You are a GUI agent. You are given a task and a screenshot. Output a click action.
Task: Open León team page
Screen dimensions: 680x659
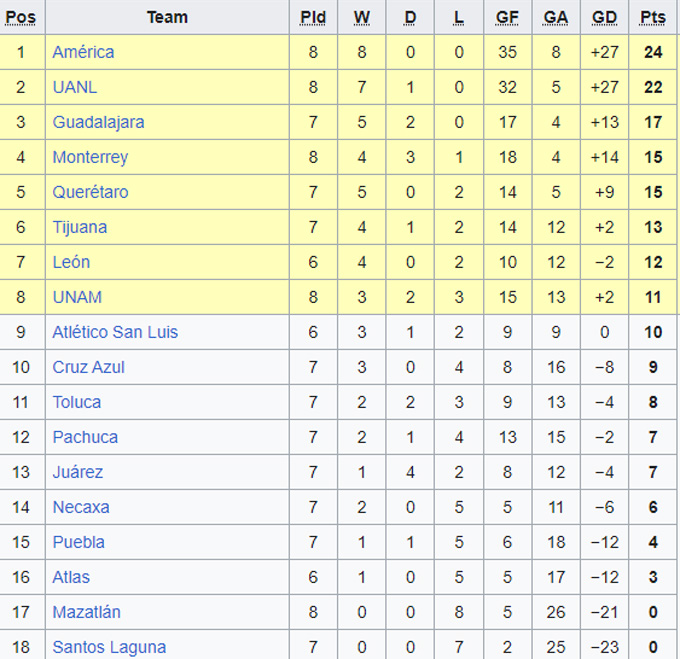pos(71,262)
